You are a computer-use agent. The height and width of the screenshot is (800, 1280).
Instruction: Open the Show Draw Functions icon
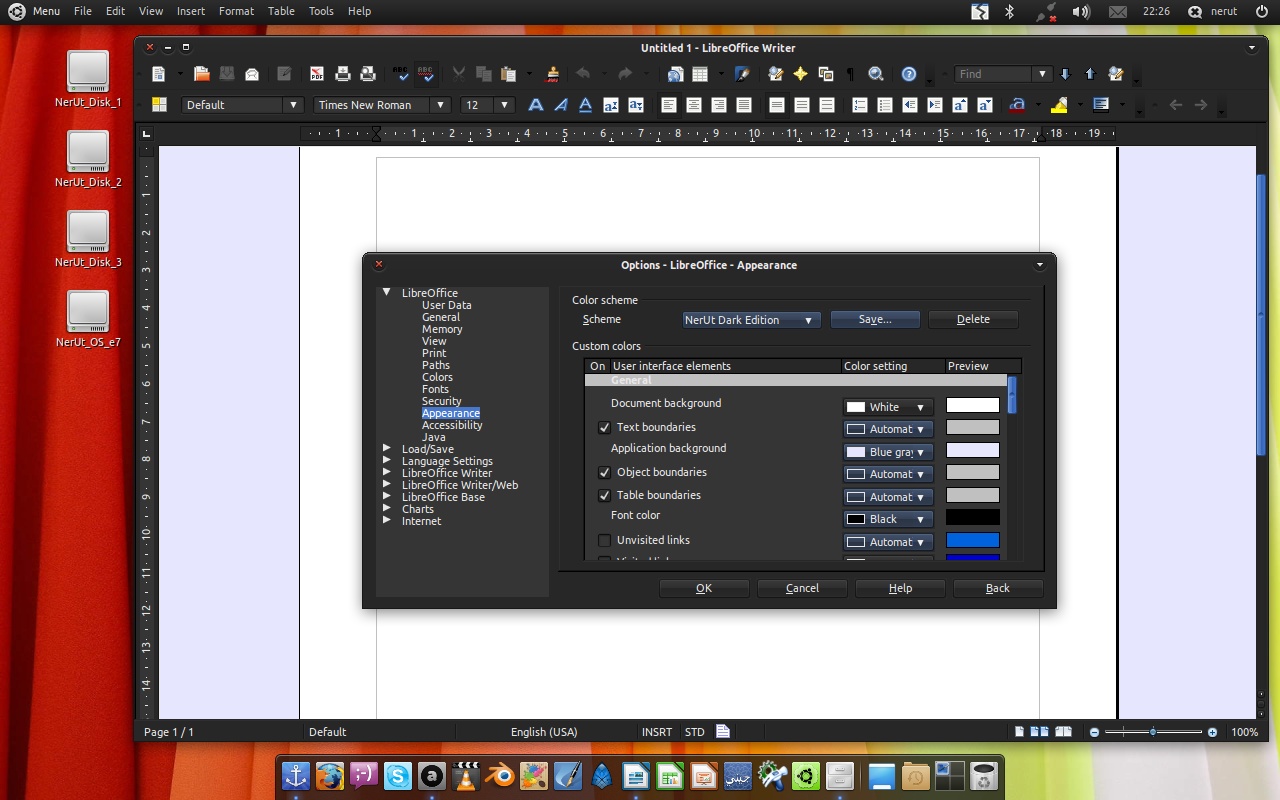point(743,74)
